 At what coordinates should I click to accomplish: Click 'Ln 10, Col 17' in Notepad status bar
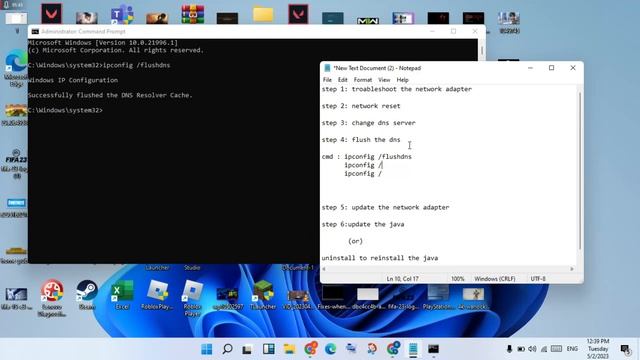(402, 279)
